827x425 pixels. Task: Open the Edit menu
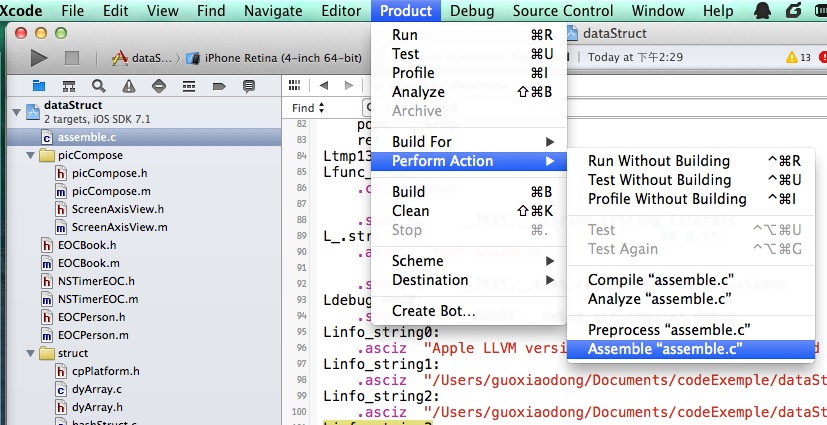click(115, 11)
